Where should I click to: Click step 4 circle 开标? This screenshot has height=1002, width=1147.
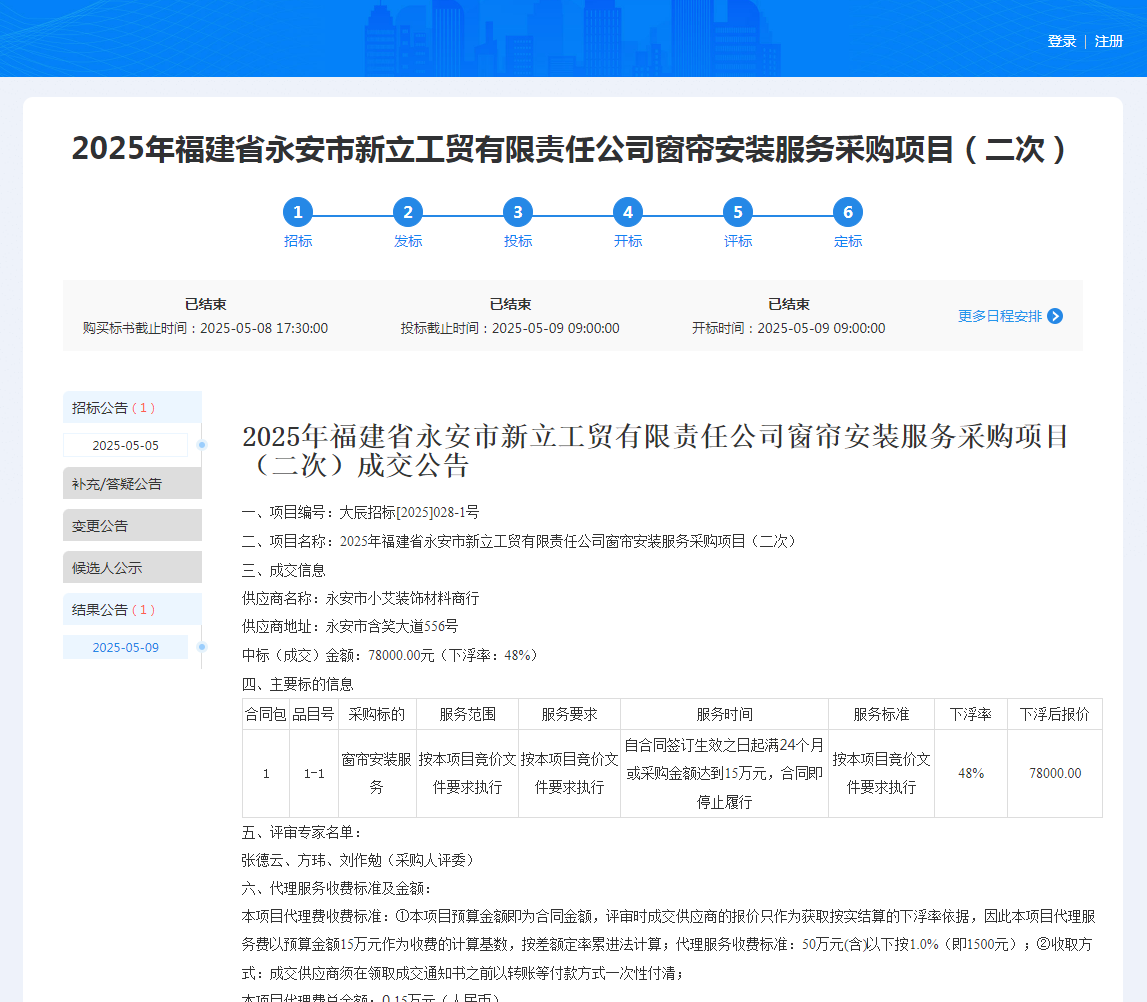click(628, 212)
